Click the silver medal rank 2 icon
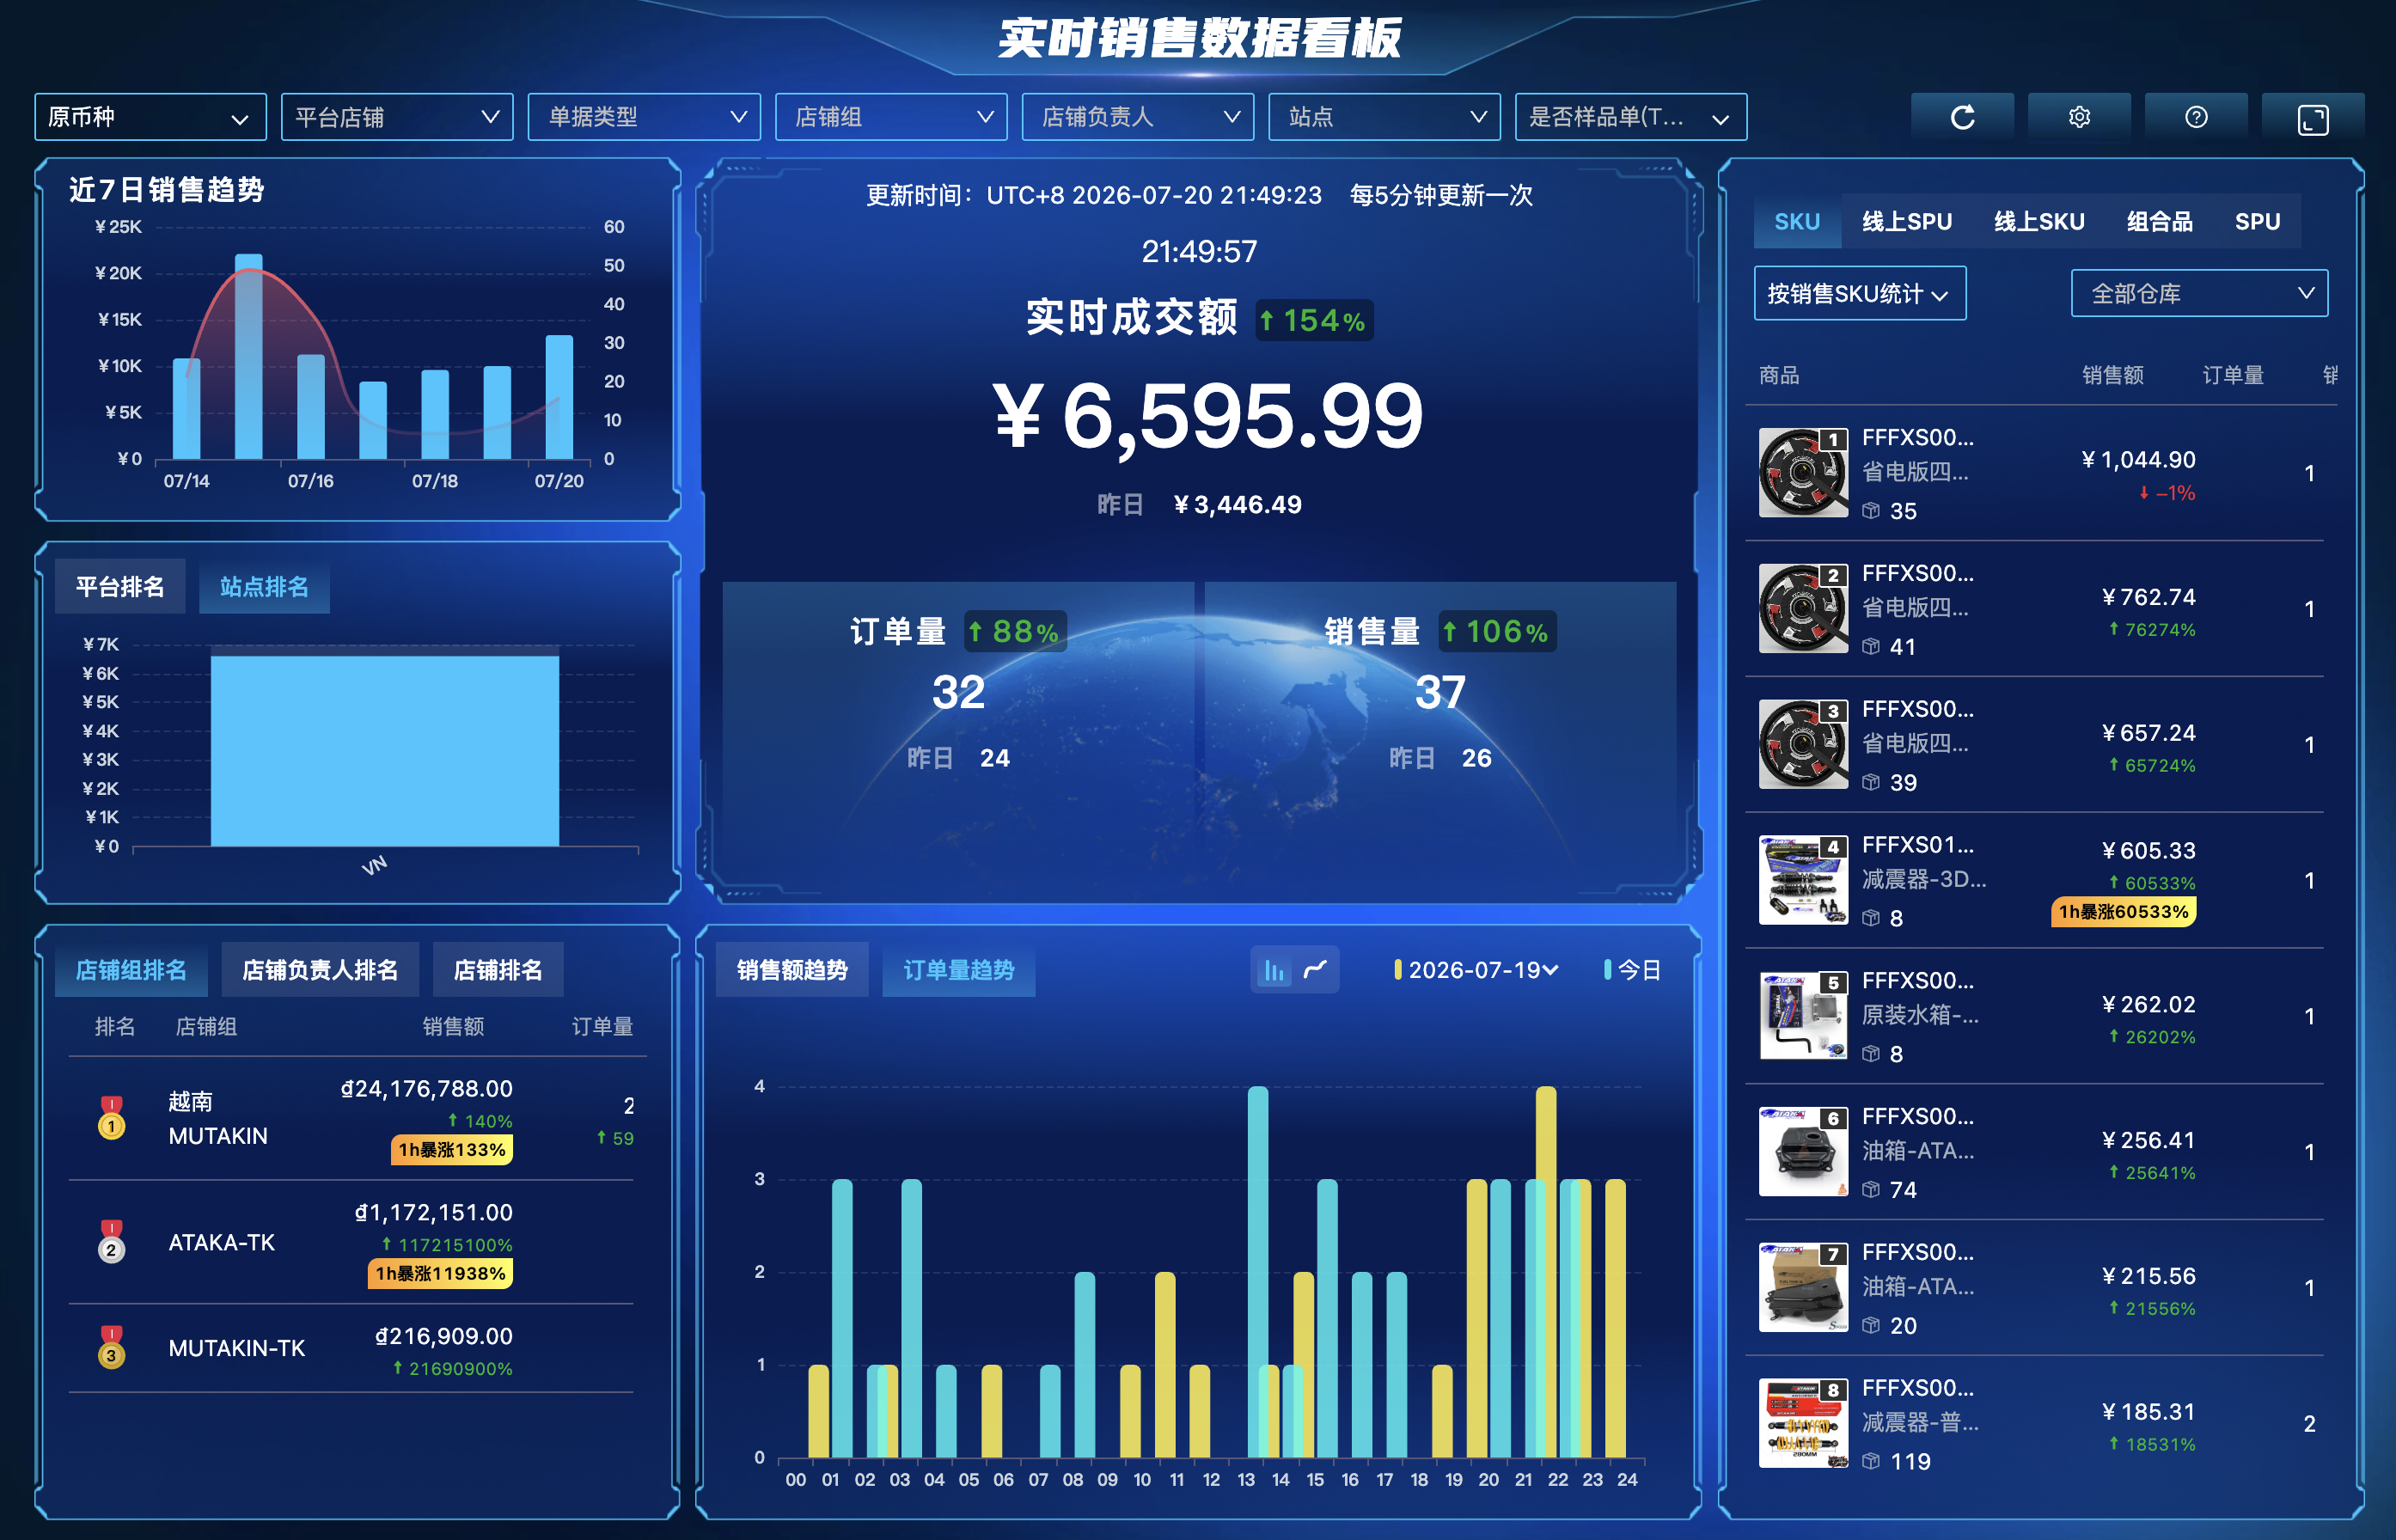 tap(111, 1241)
